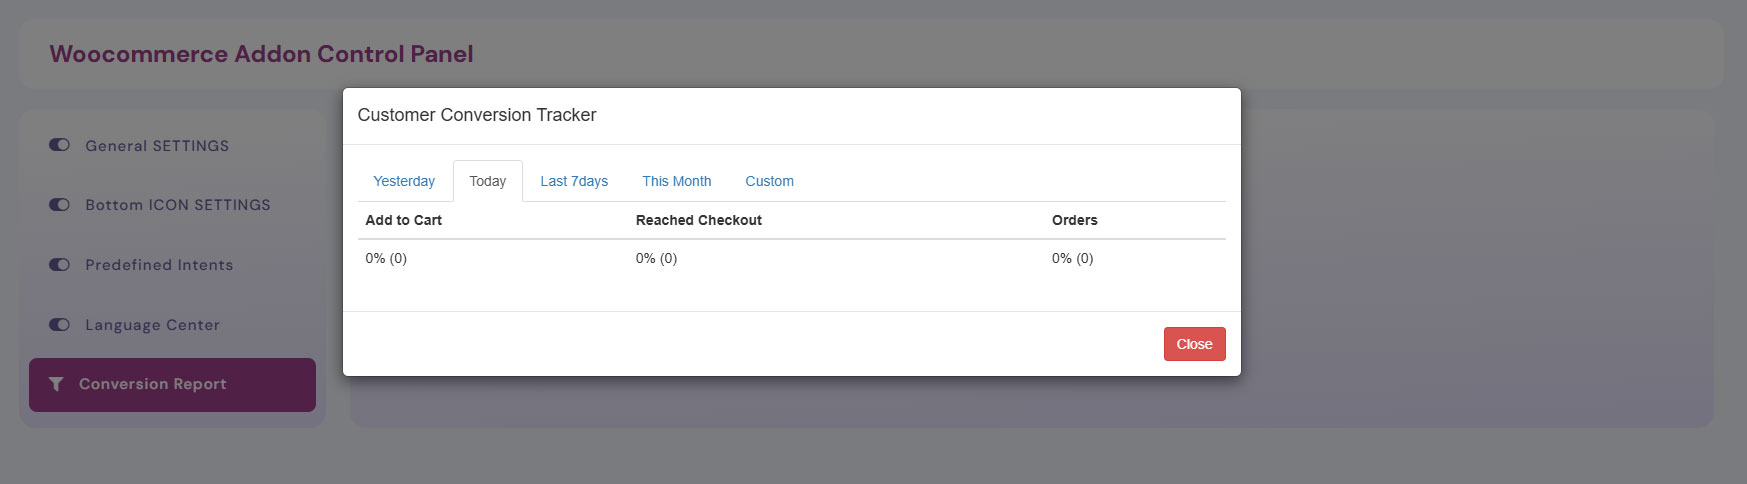1747x484 pixels.
Task: Open the Custom date range tab
Action: pos(769,181)
